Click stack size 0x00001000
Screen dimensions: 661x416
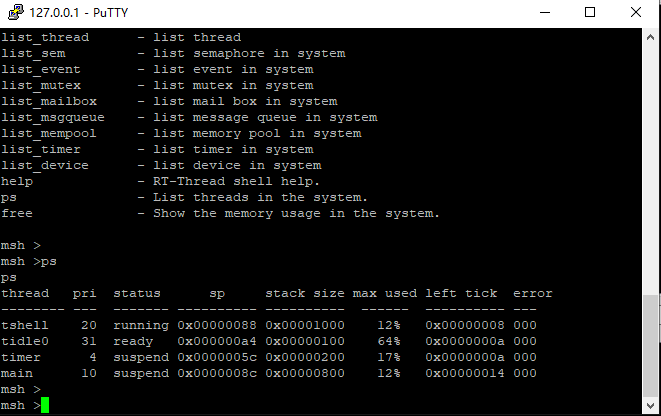click(305, 325)
